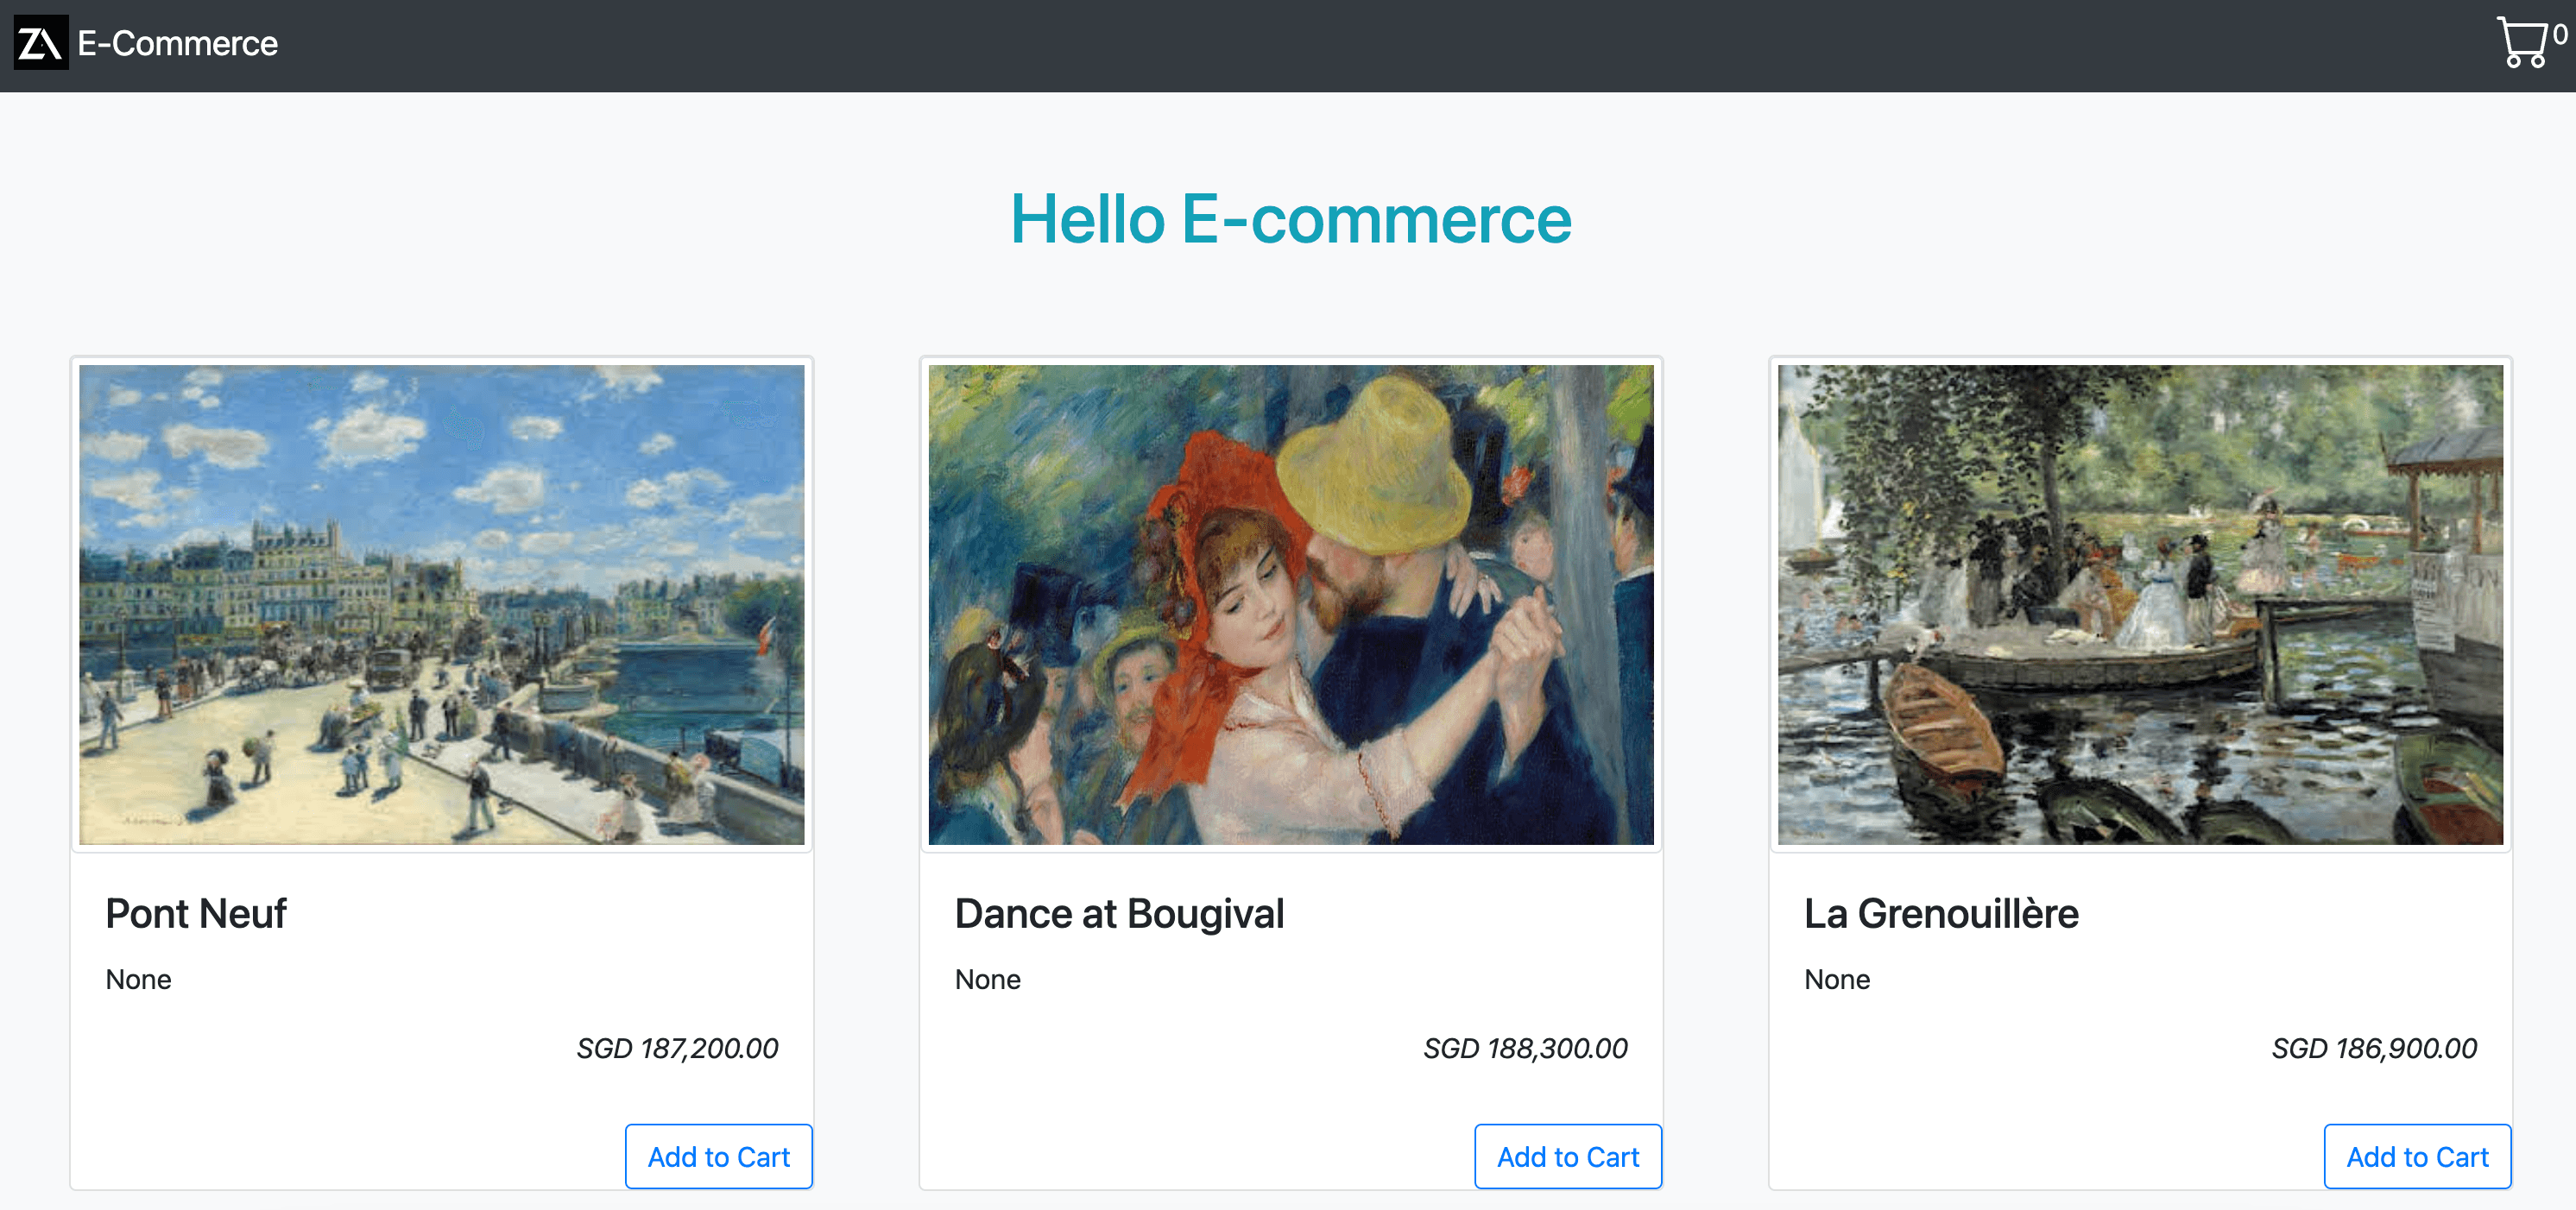The height and width of the screenshot is (1210, 2576).
Task: Open the shopping cart icon
Action: [2521, 42]
